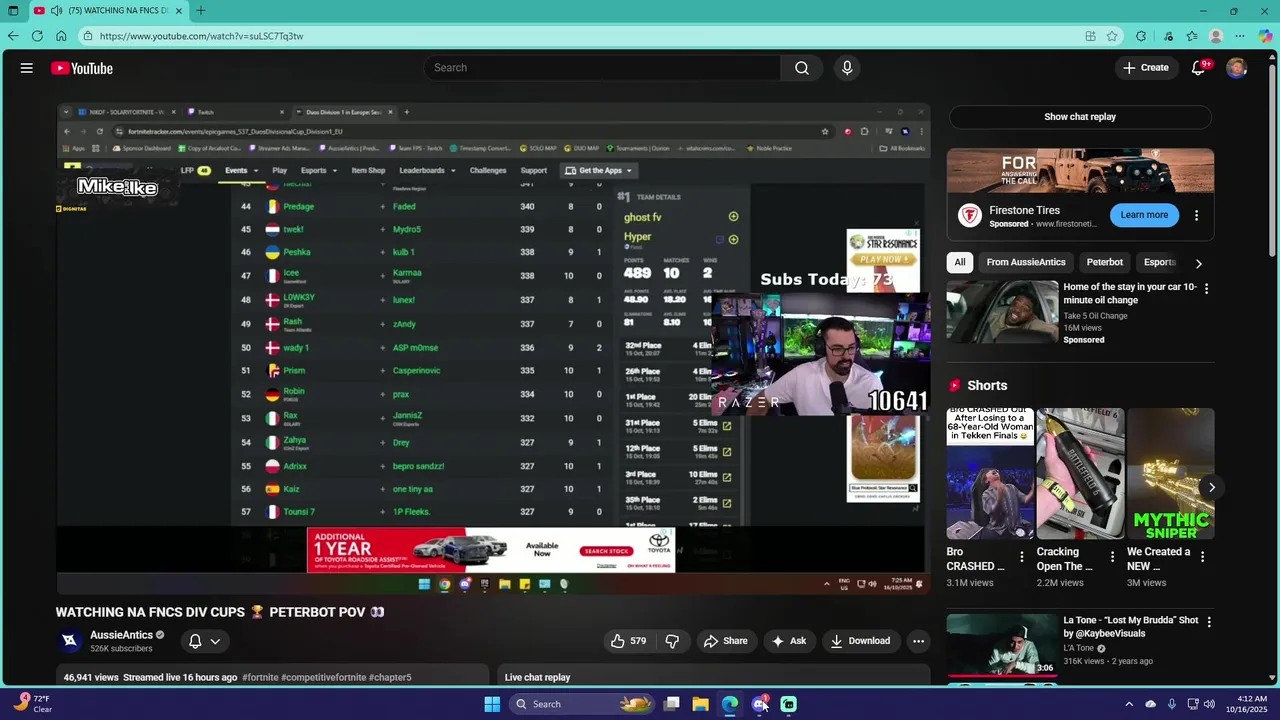Screen dimensions: 1280x720
Task: Toggle subscription notification bell for AussieAntics
Action: pos(195,641)
